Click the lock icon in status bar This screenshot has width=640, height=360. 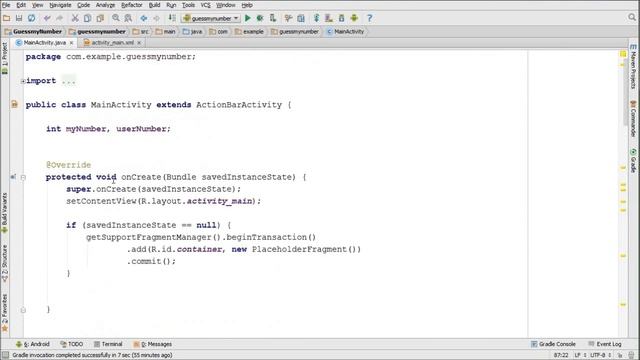click(x=620, y=355)
